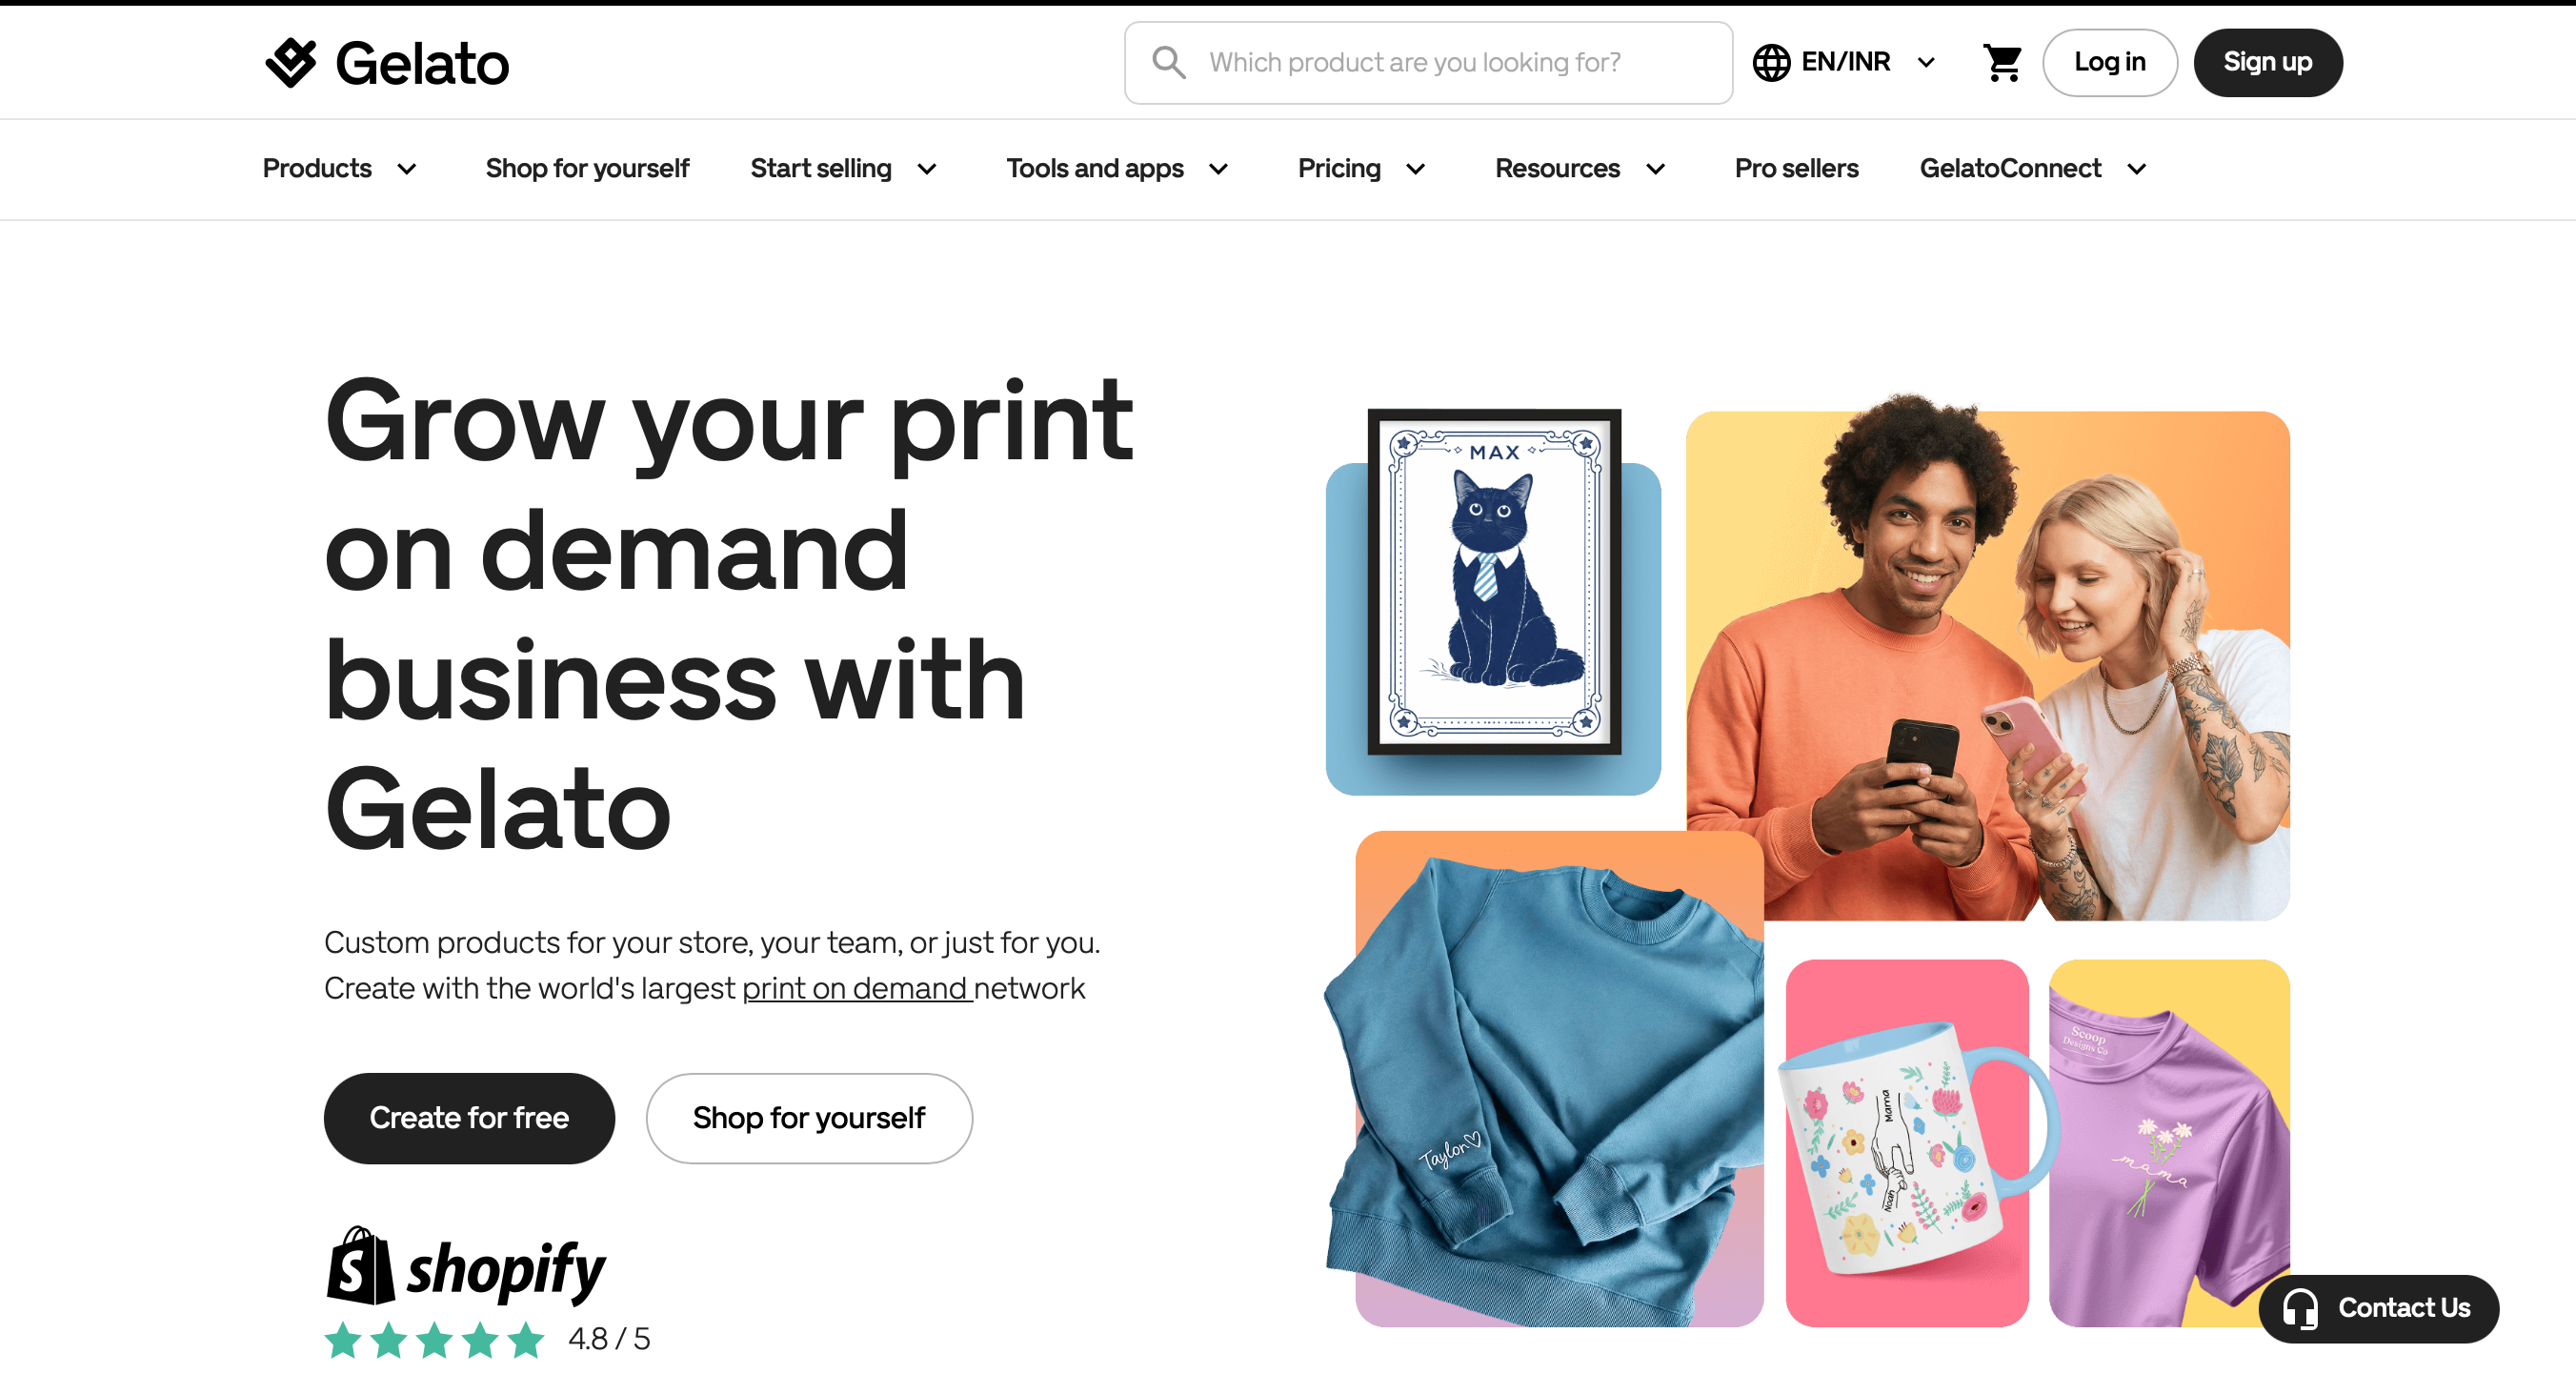Open the Pricing dropdown menu

click(x=1361, y=168)
